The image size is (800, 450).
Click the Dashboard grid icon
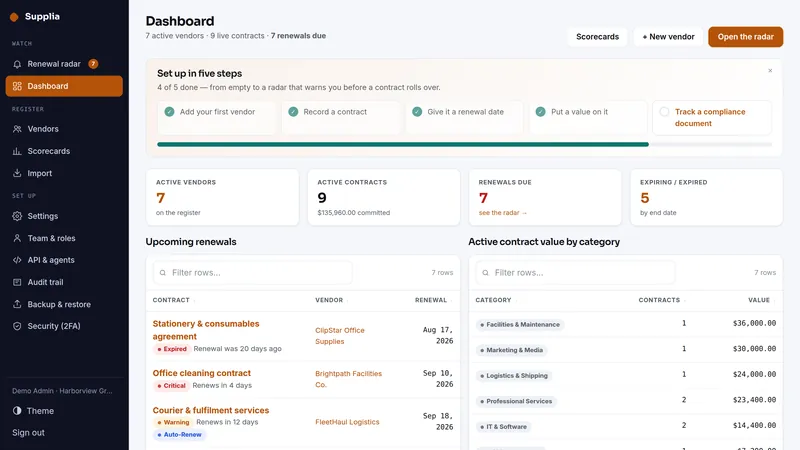click(x=17, y=86)
